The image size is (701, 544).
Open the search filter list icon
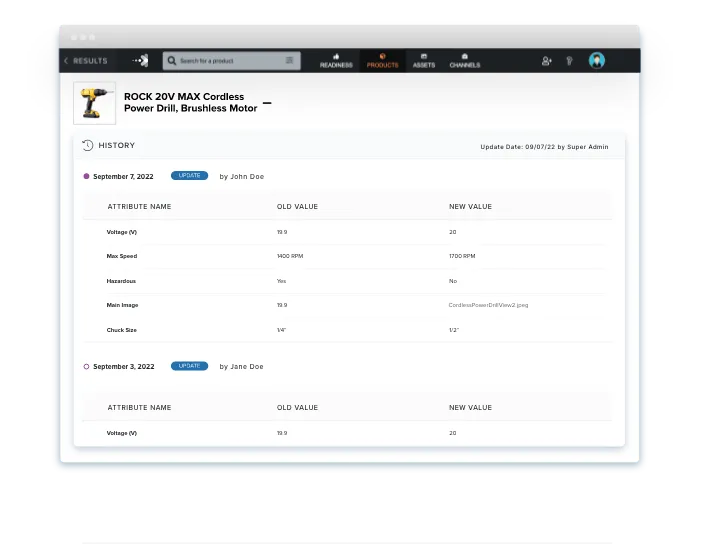(290, 61)
